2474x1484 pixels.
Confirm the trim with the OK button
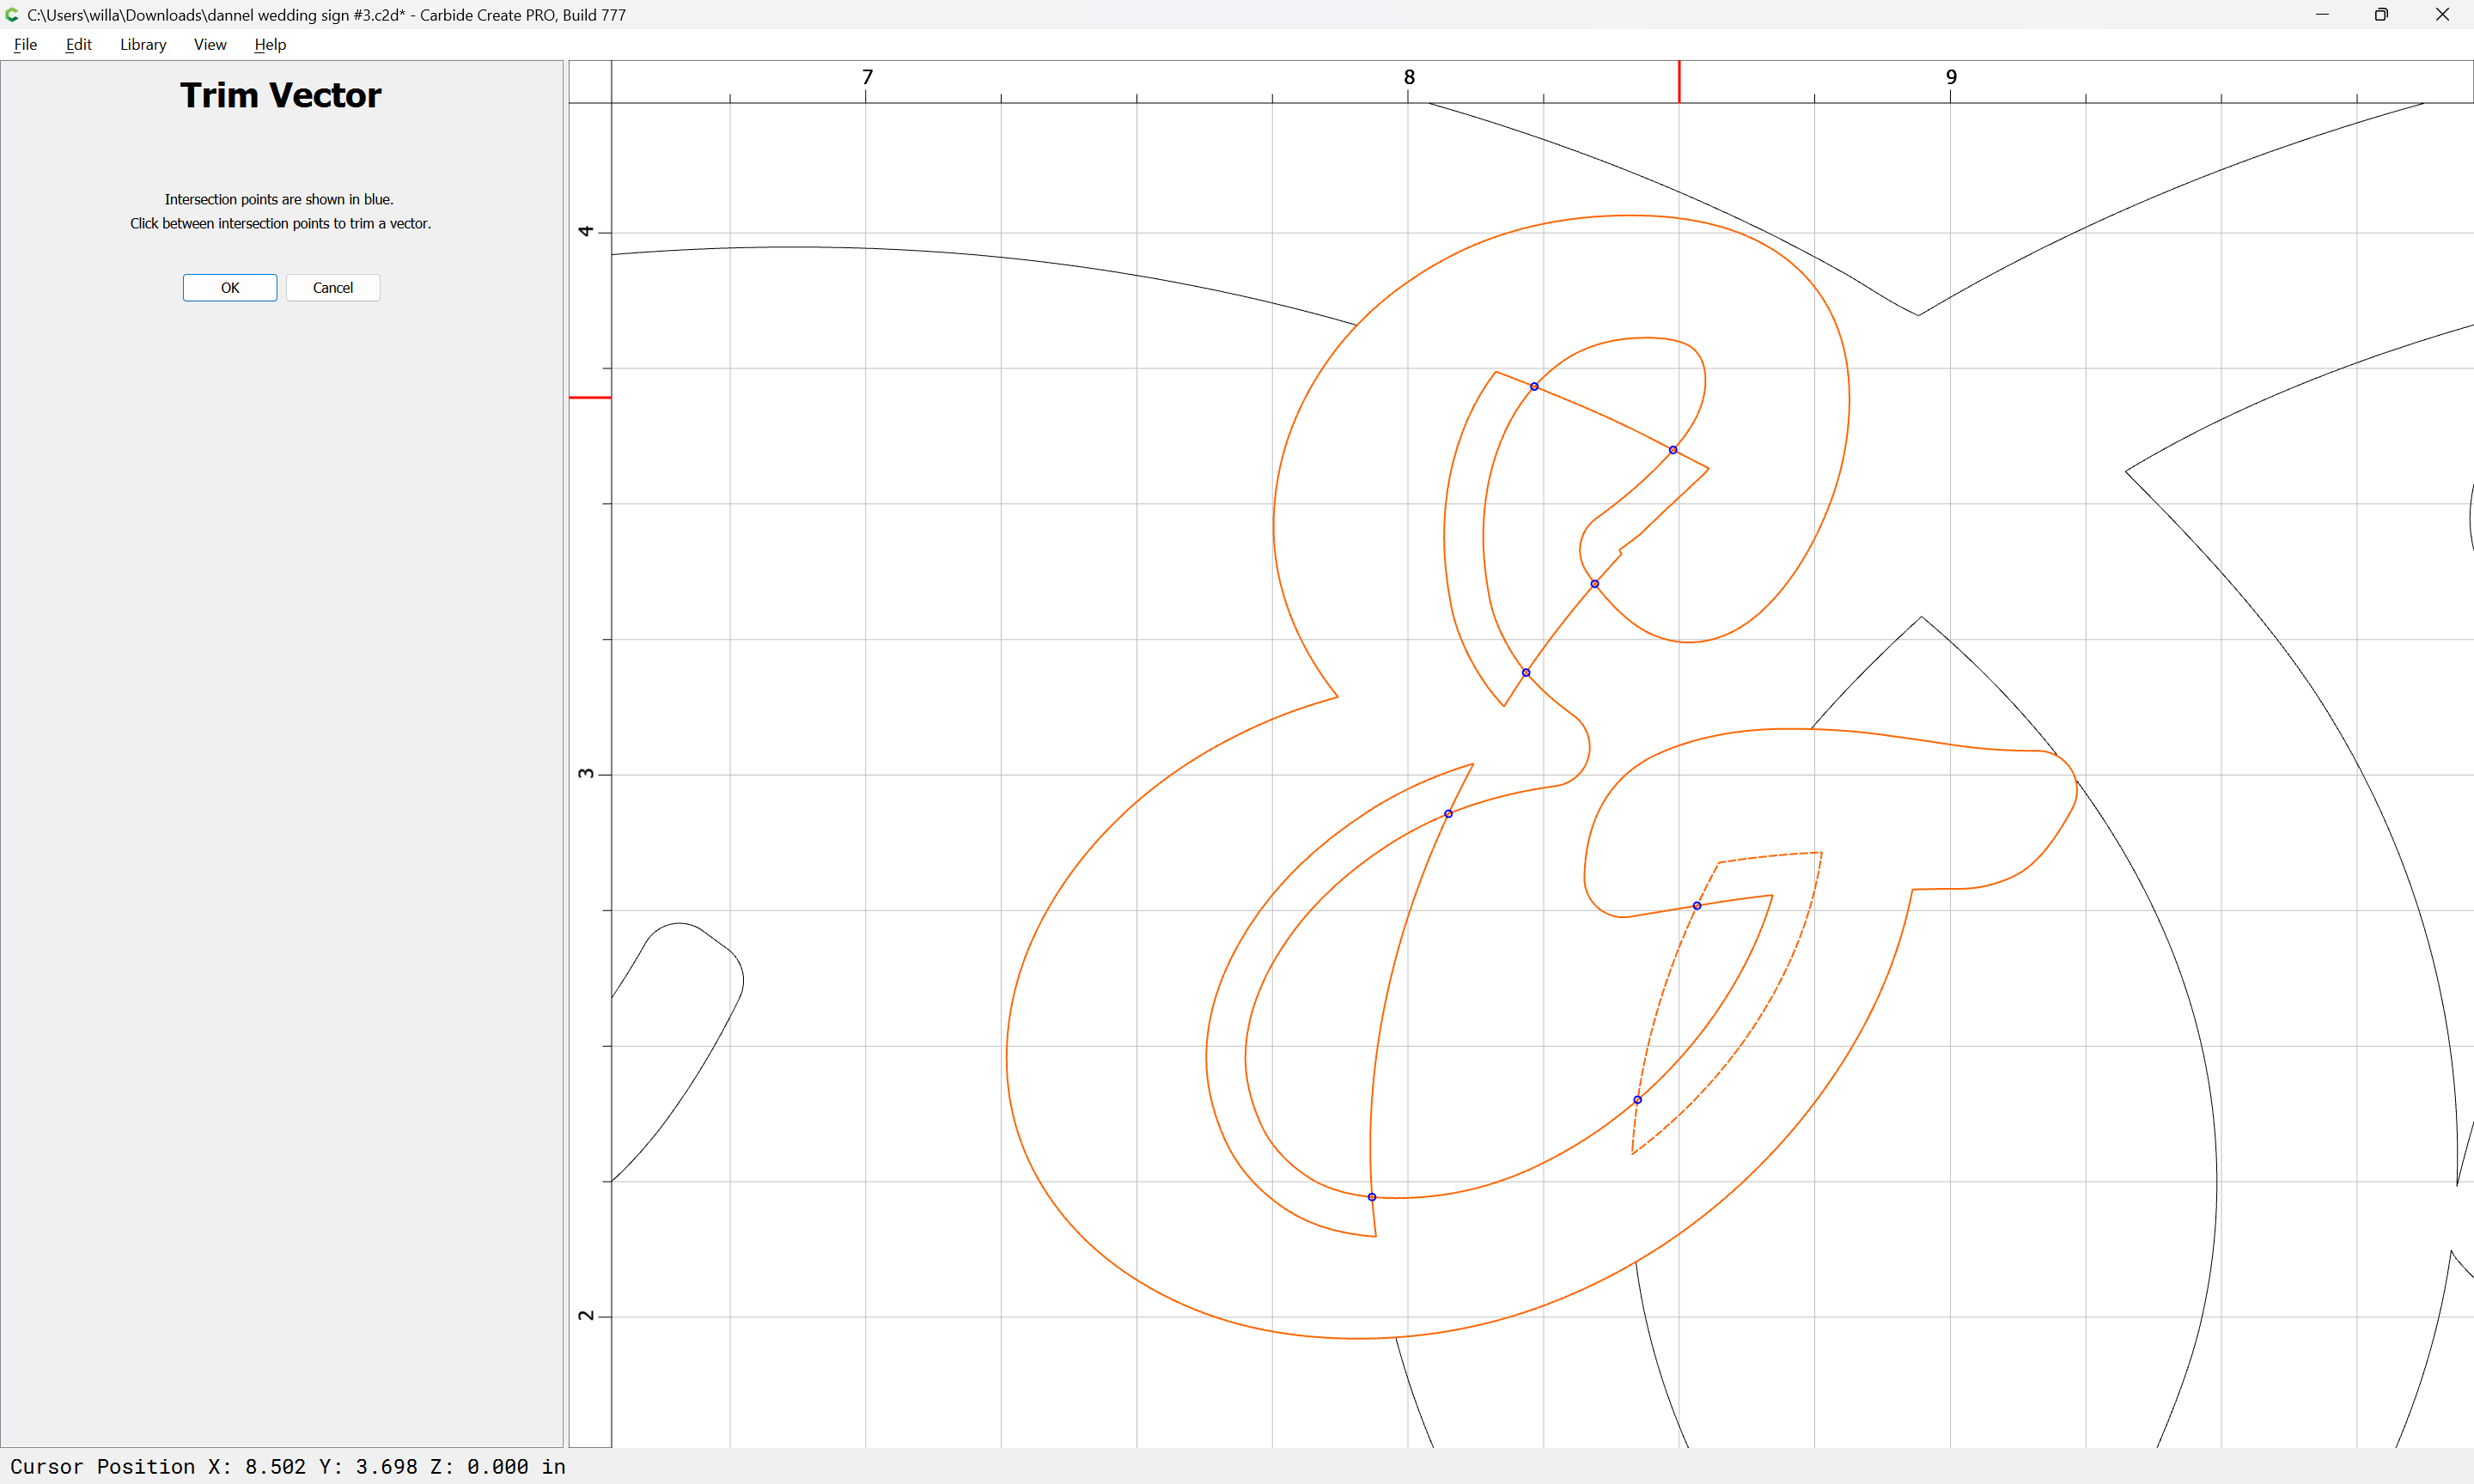coord(230,288)
